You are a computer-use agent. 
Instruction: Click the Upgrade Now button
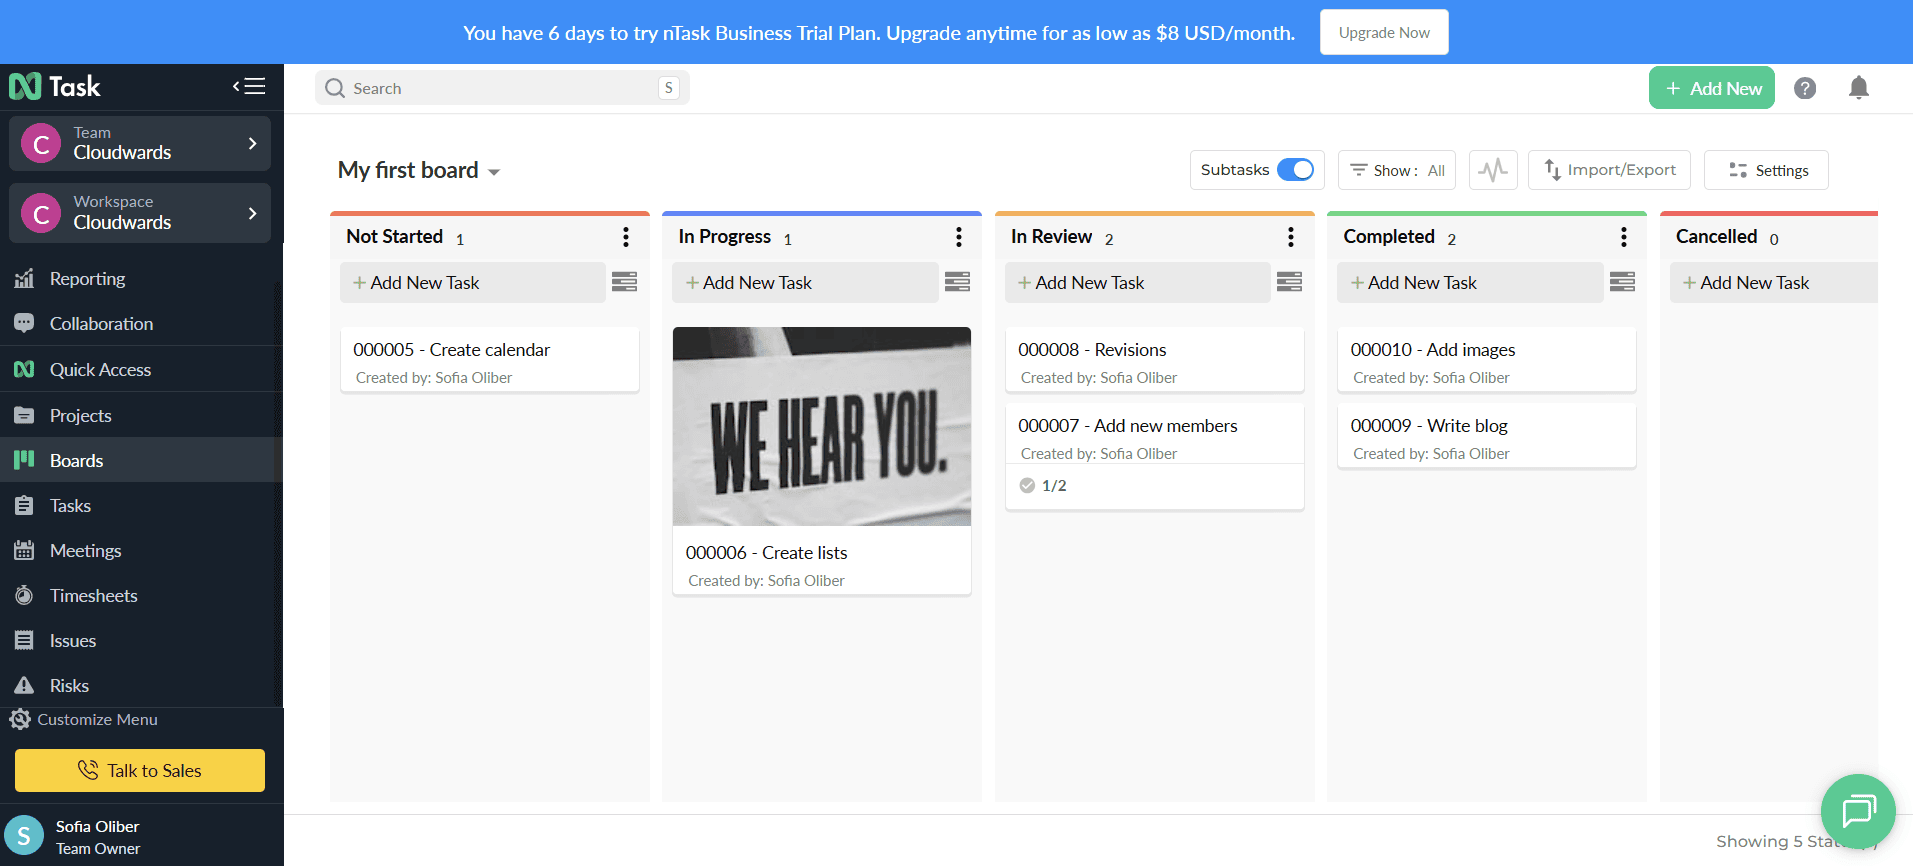(x=1383, y=33)
